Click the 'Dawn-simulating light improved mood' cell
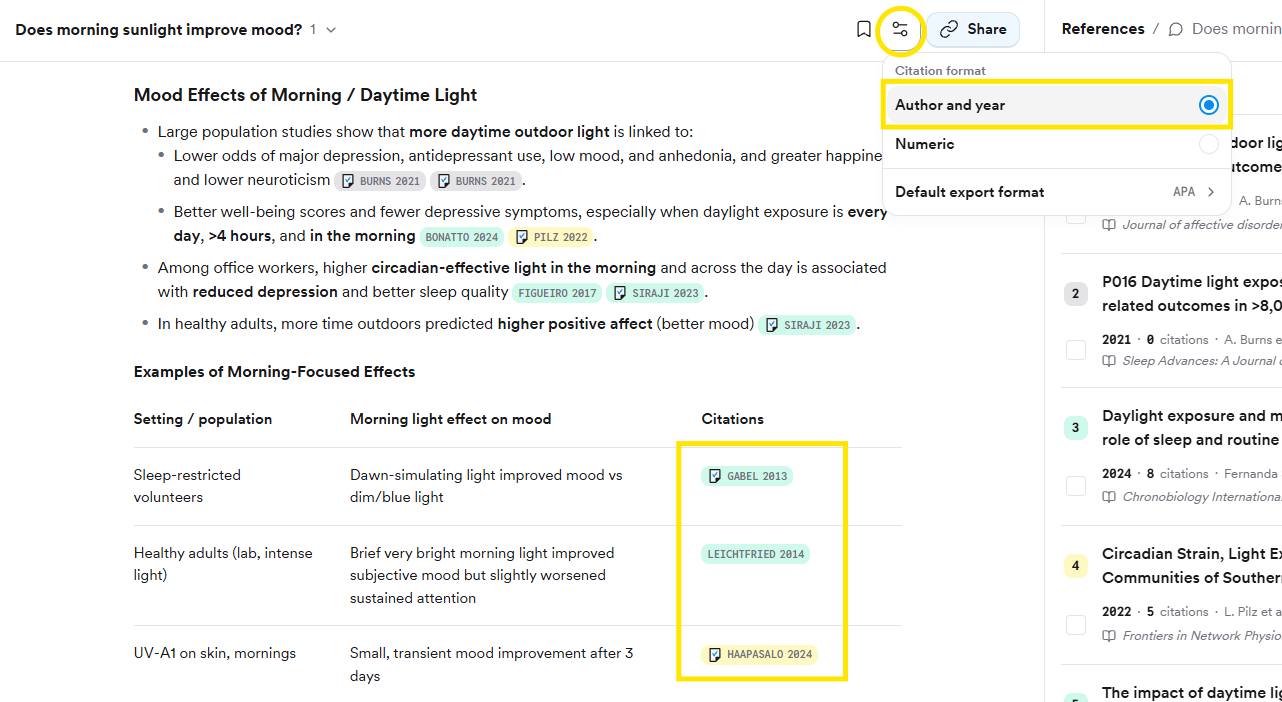1282x702 pixels. click(486, 486)
